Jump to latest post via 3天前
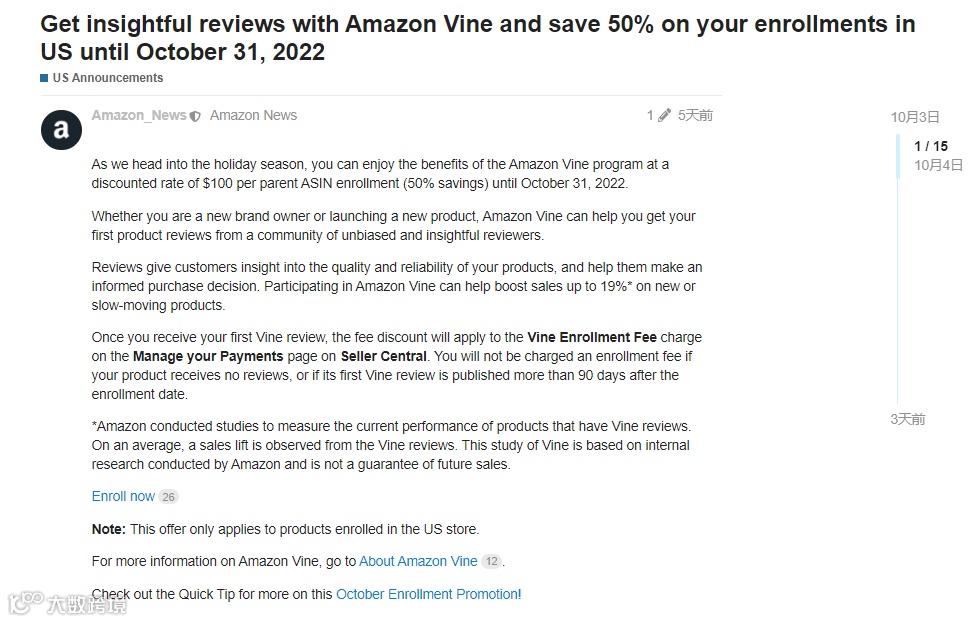This screenshot has height=622, width=969. 907,419
